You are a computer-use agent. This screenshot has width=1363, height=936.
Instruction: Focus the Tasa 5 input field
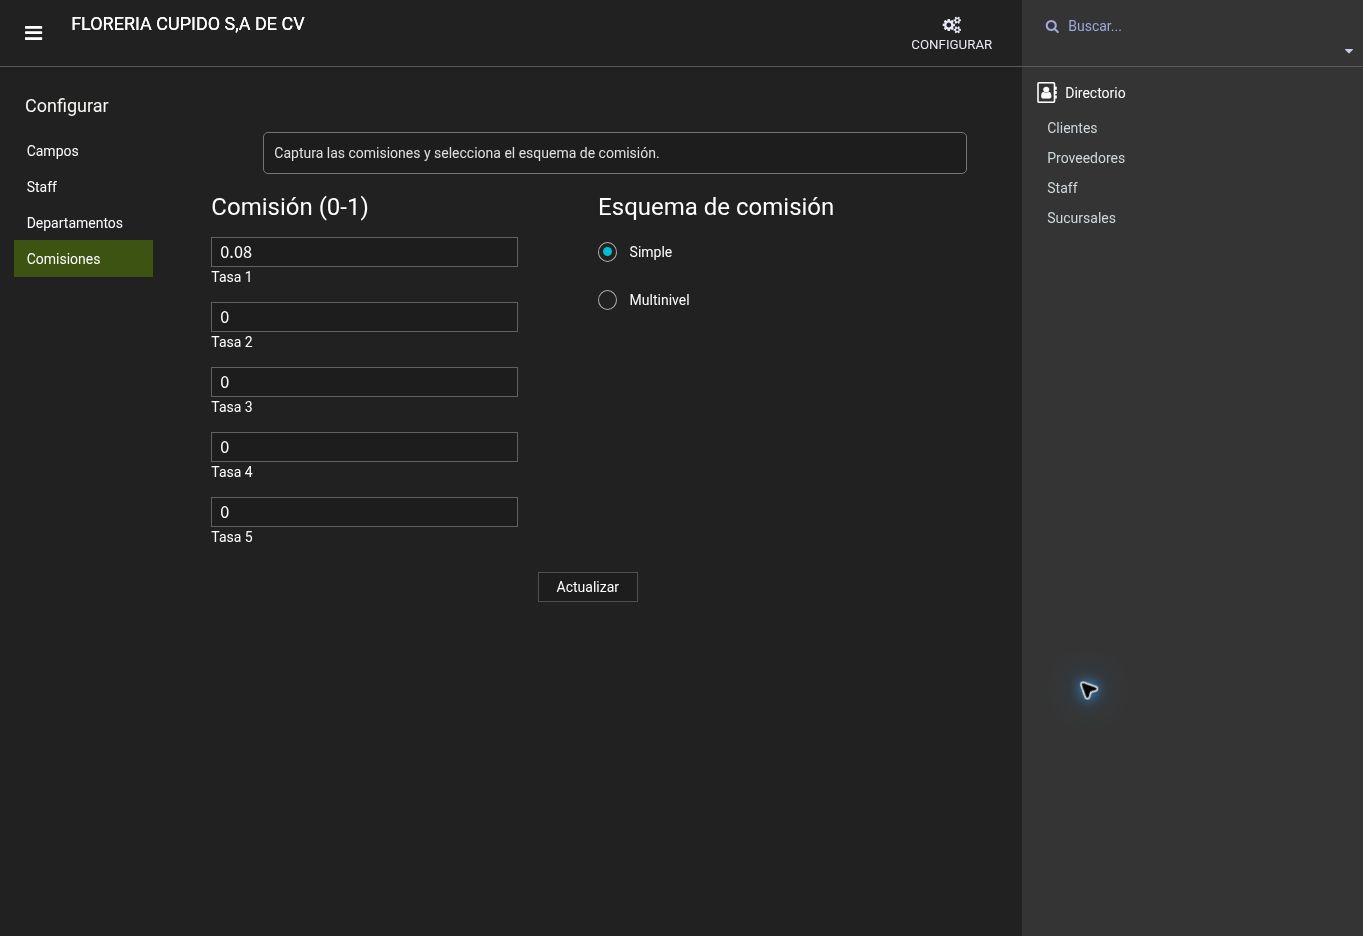pyautogui.click(x=364, y=512)
